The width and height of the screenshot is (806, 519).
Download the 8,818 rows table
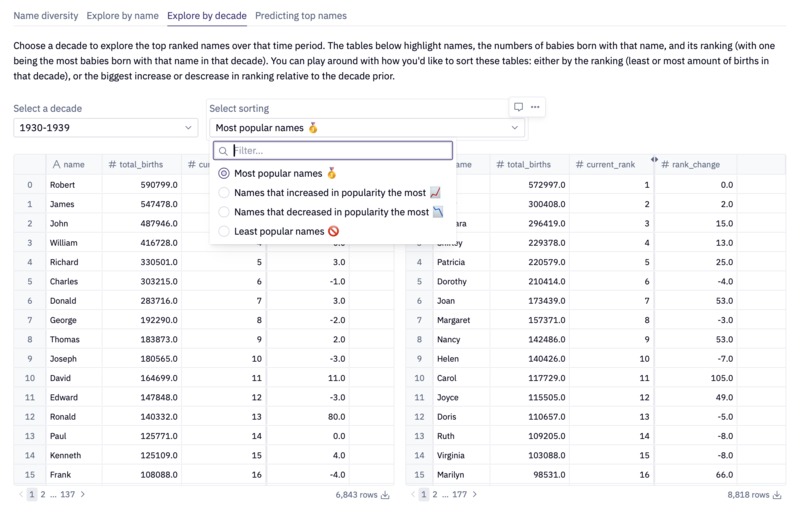tap(777, 495)
